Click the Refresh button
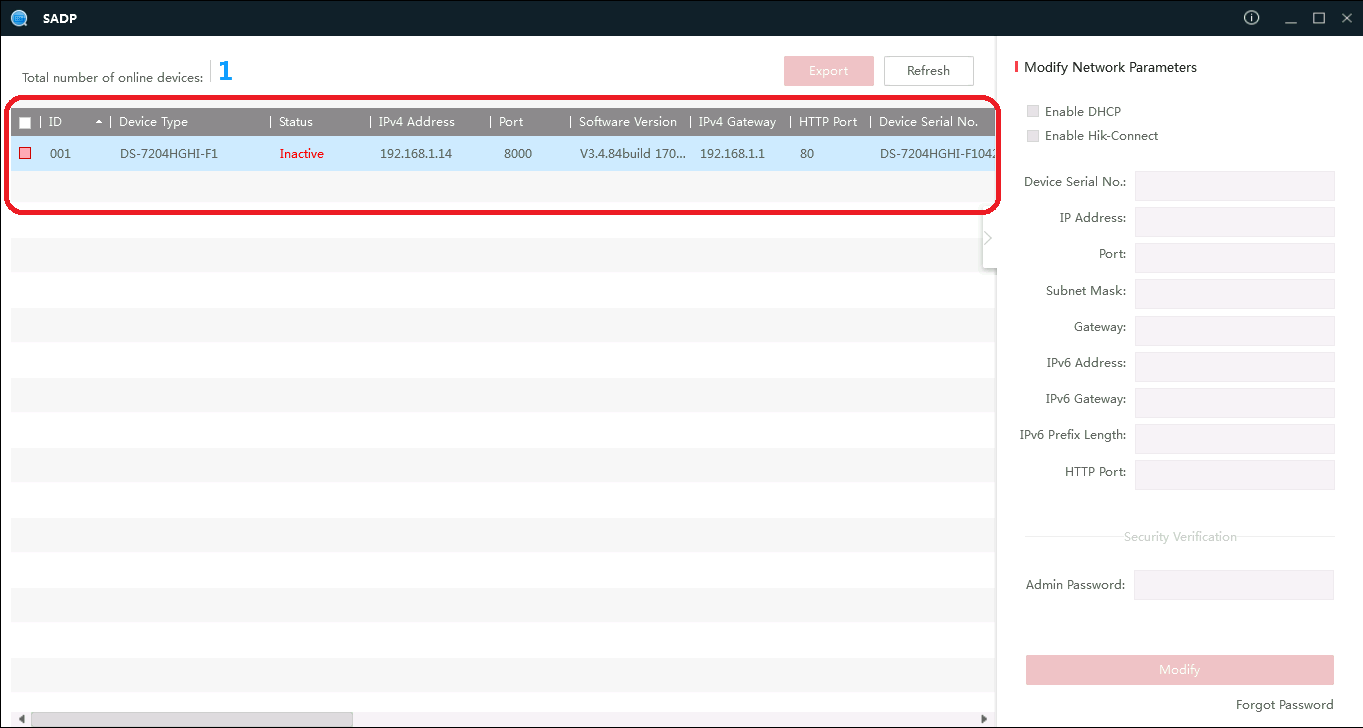The height and width of the screenshot is (728, 1363). (928, 71)
